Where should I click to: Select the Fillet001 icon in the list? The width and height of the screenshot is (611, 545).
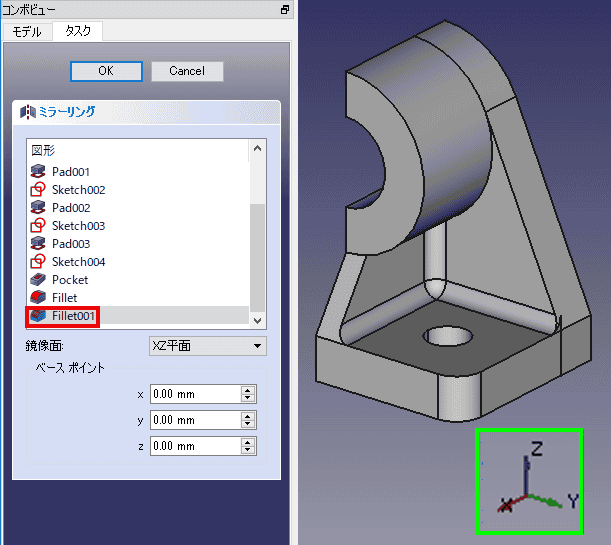click(38, 316)
